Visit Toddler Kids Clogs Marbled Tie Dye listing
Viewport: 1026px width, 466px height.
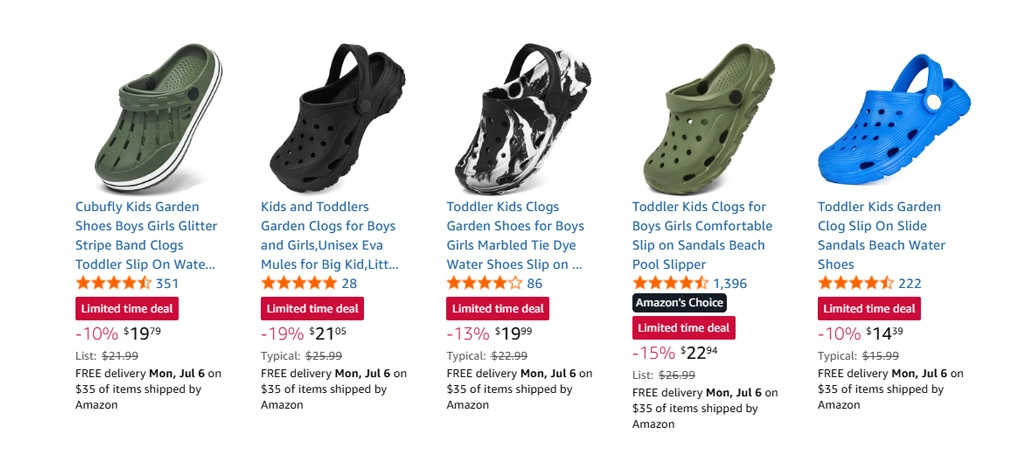pos(515,236)
